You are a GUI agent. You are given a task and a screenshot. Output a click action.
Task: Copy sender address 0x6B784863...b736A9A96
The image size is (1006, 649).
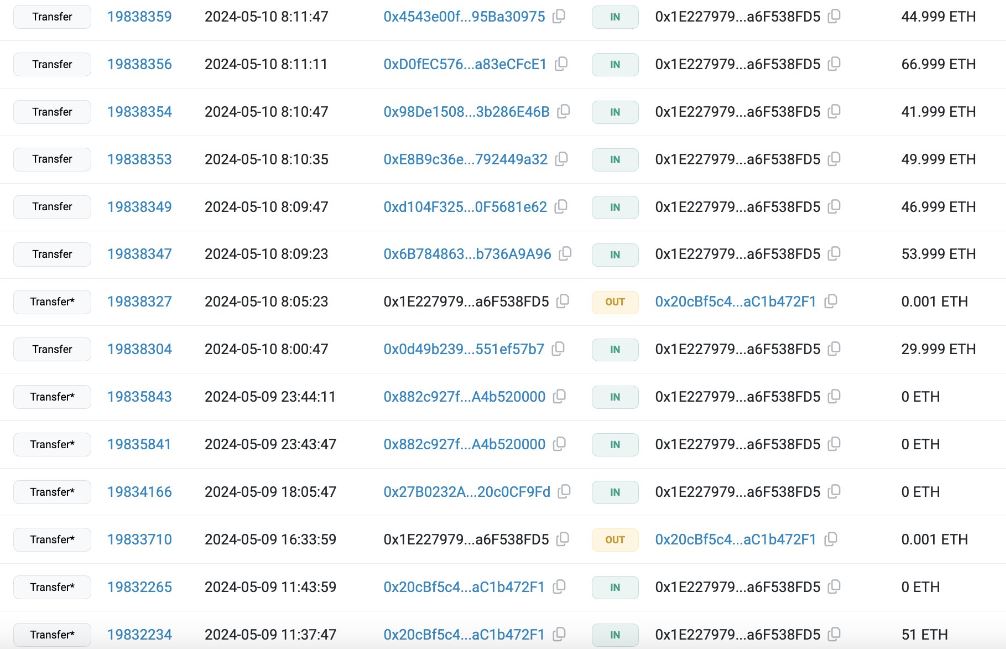point(565,253)
